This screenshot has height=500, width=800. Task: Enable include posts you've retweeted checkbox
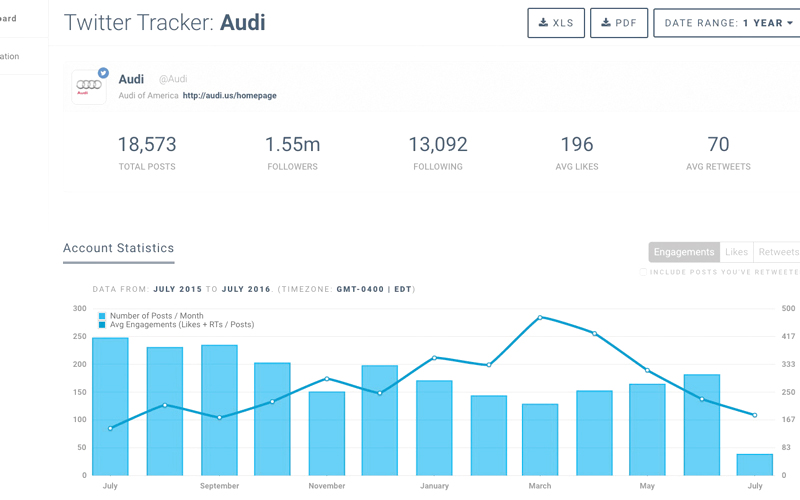(x=645, y=272)
